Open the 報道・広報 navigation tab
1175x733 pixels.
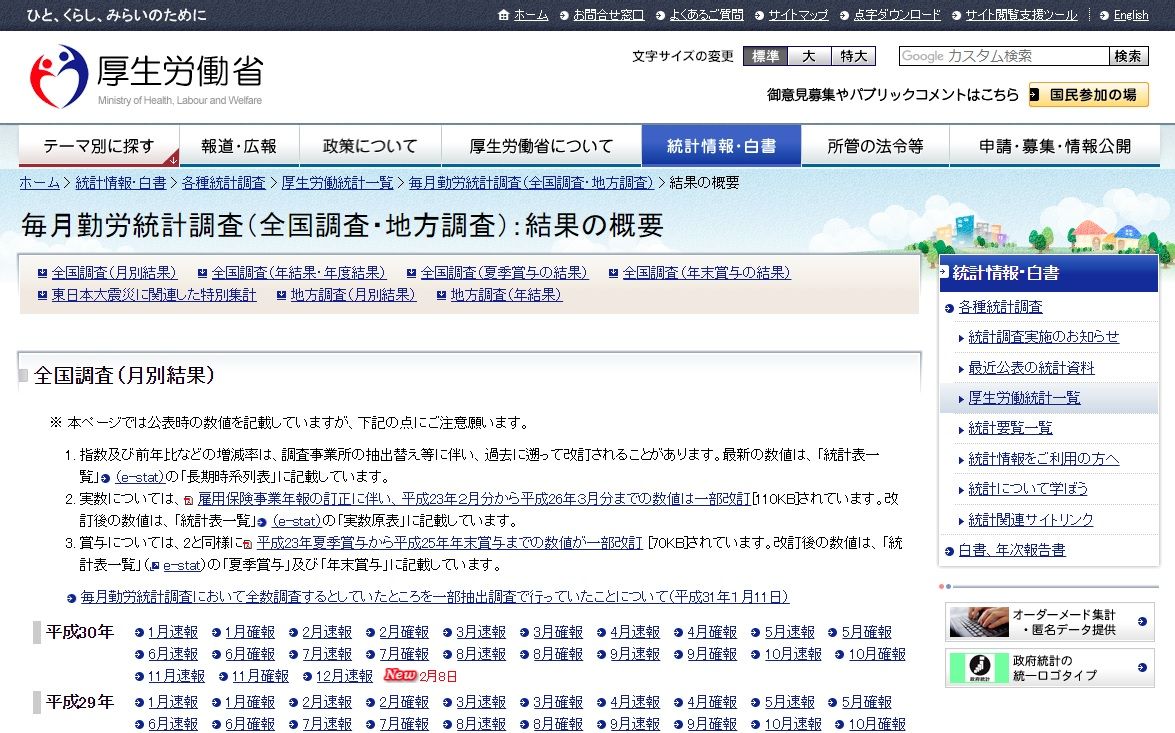tap(239, 146)
